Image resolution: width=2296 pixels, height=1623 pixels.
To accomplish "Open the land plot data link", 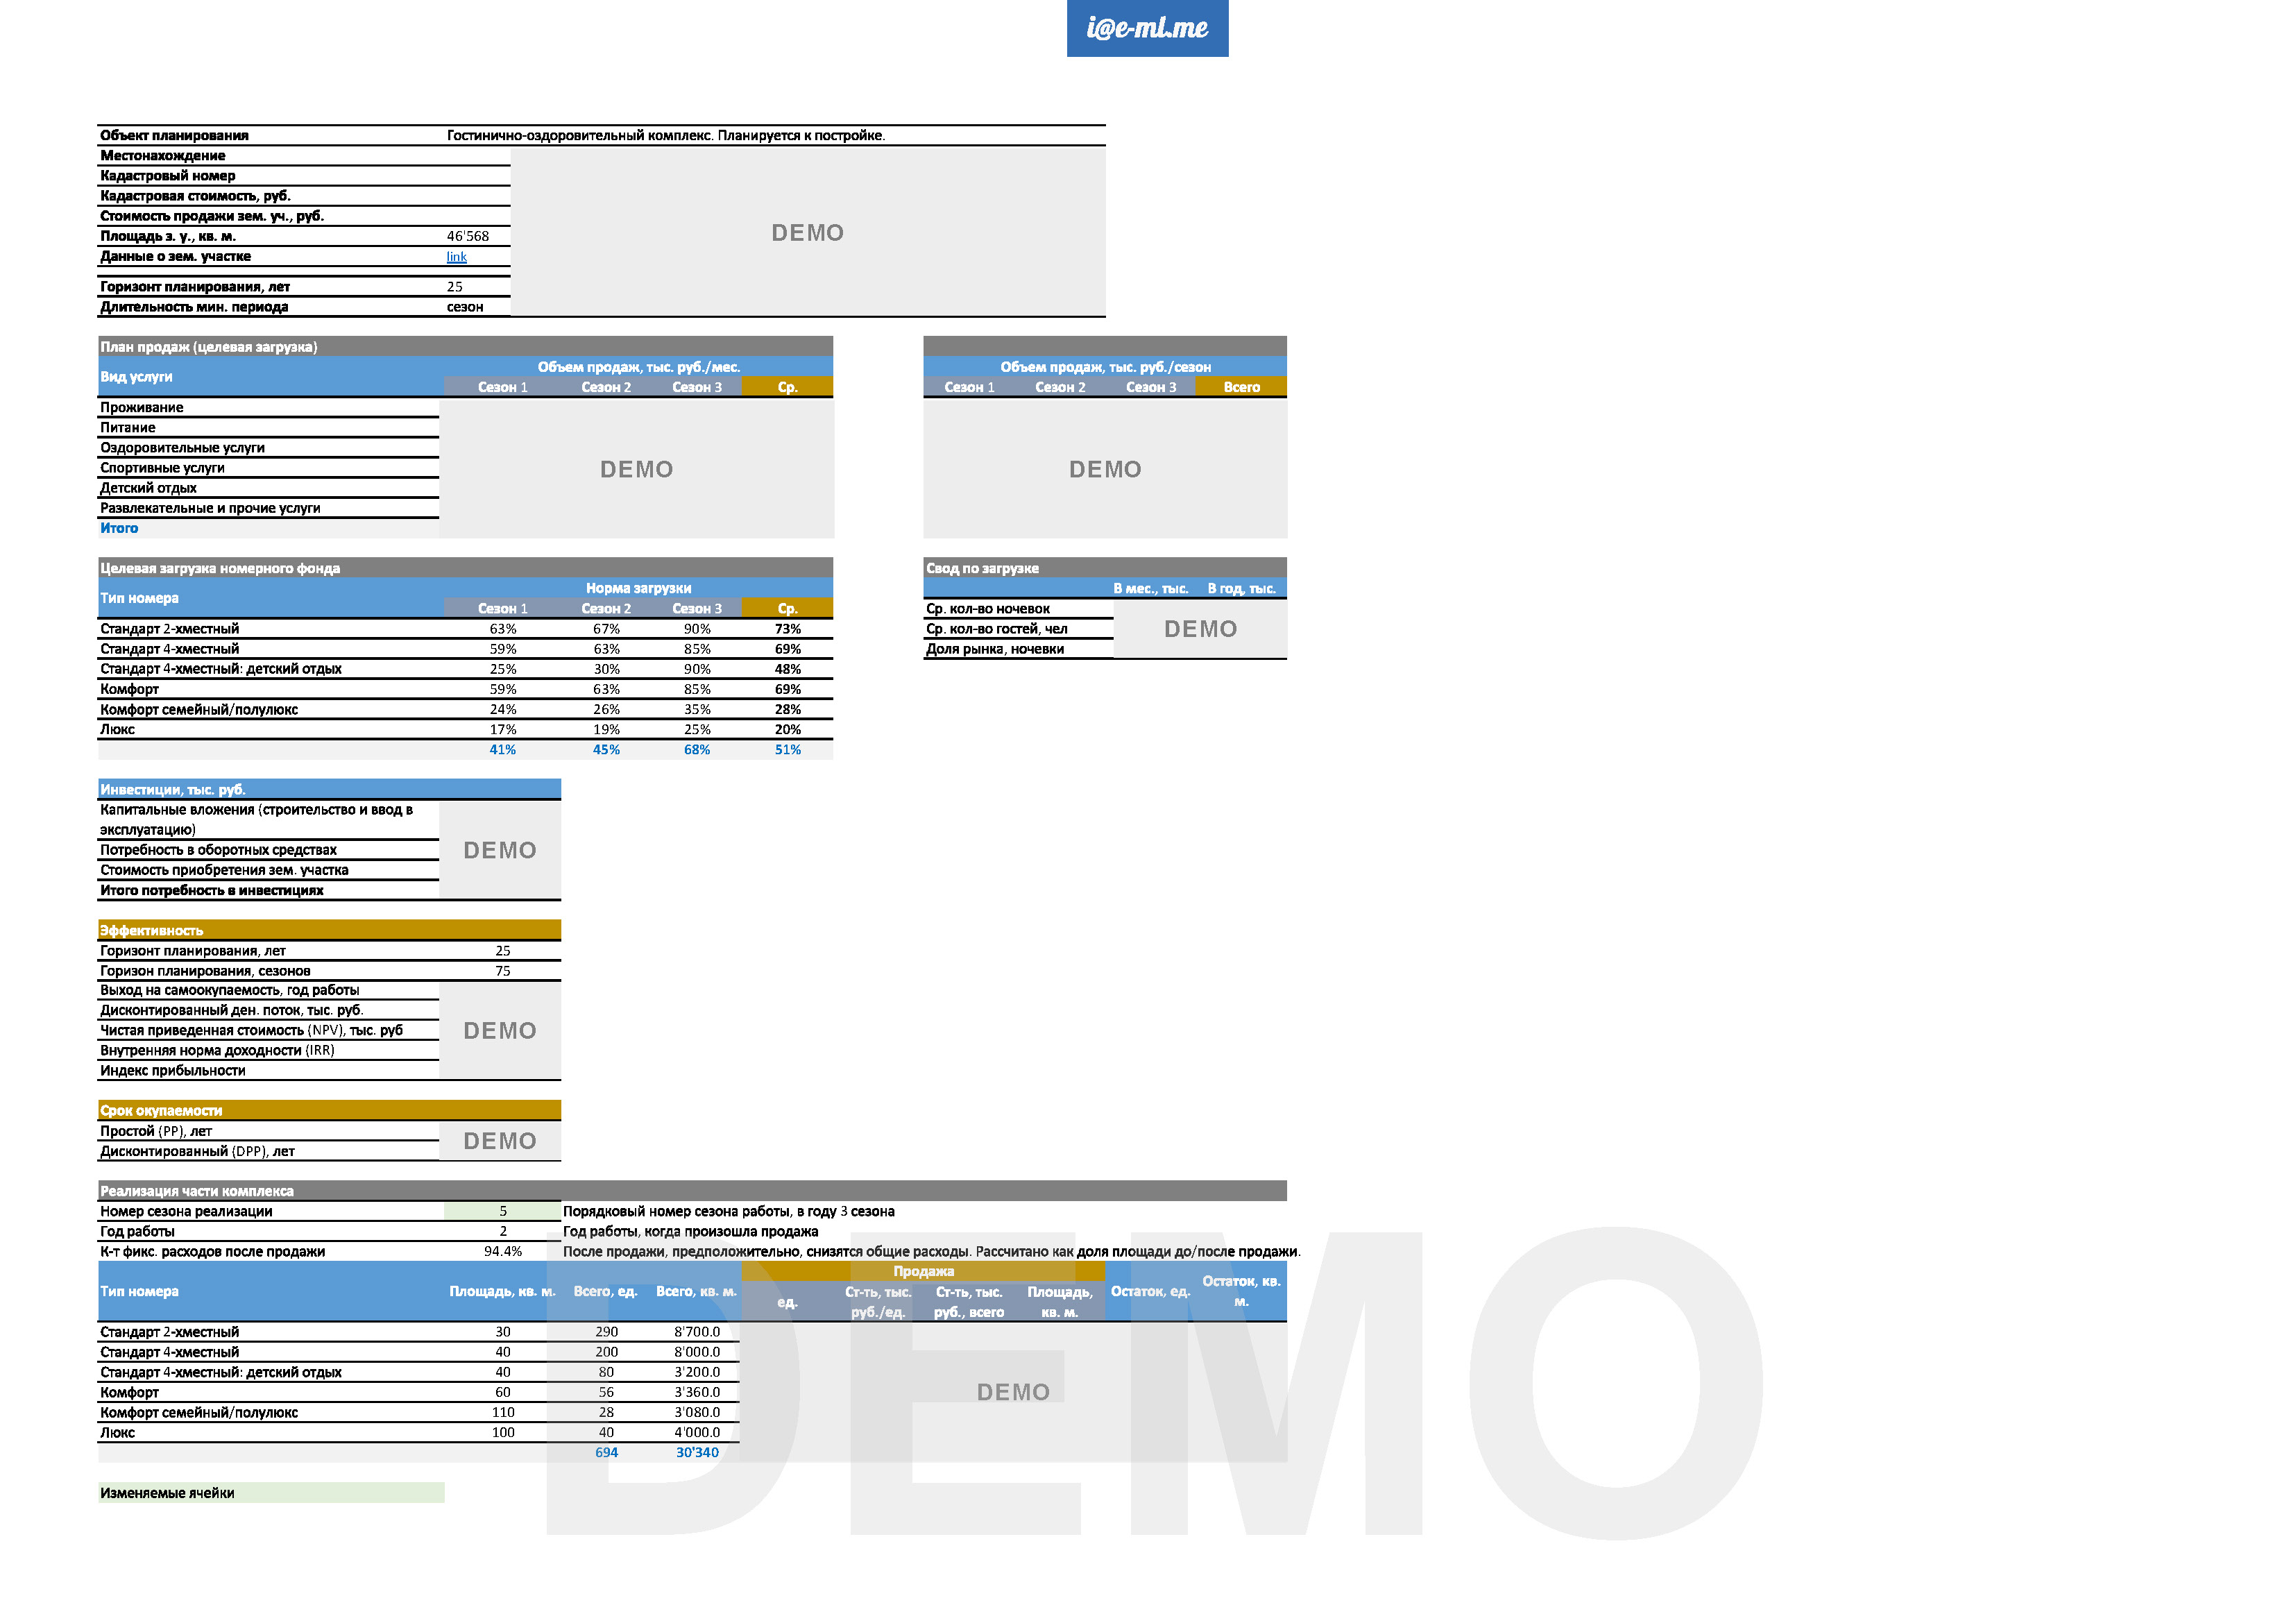I will pyautogui.click(x=456, y=257).
